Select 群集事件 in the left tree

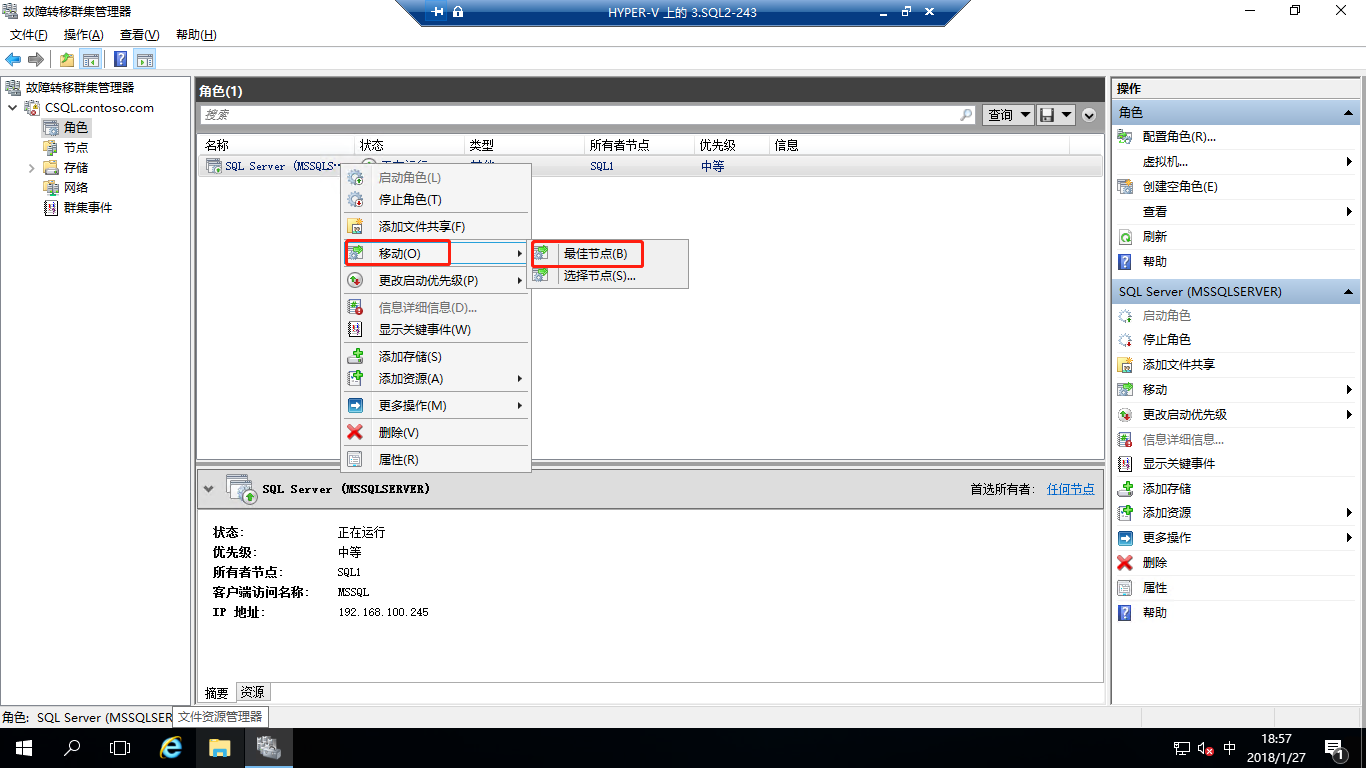(88, 207)
